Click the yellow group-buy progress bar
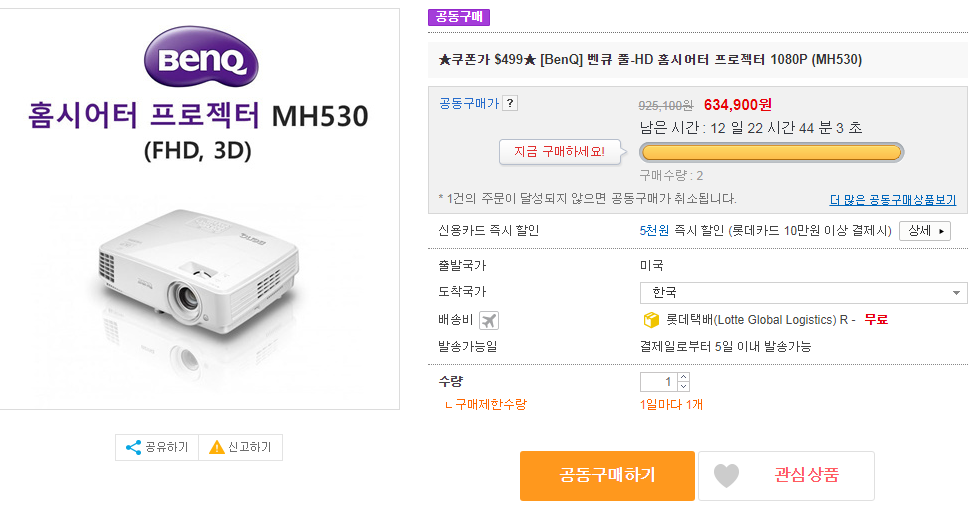This screenshot has height=509, width=978. coord(771,152)
